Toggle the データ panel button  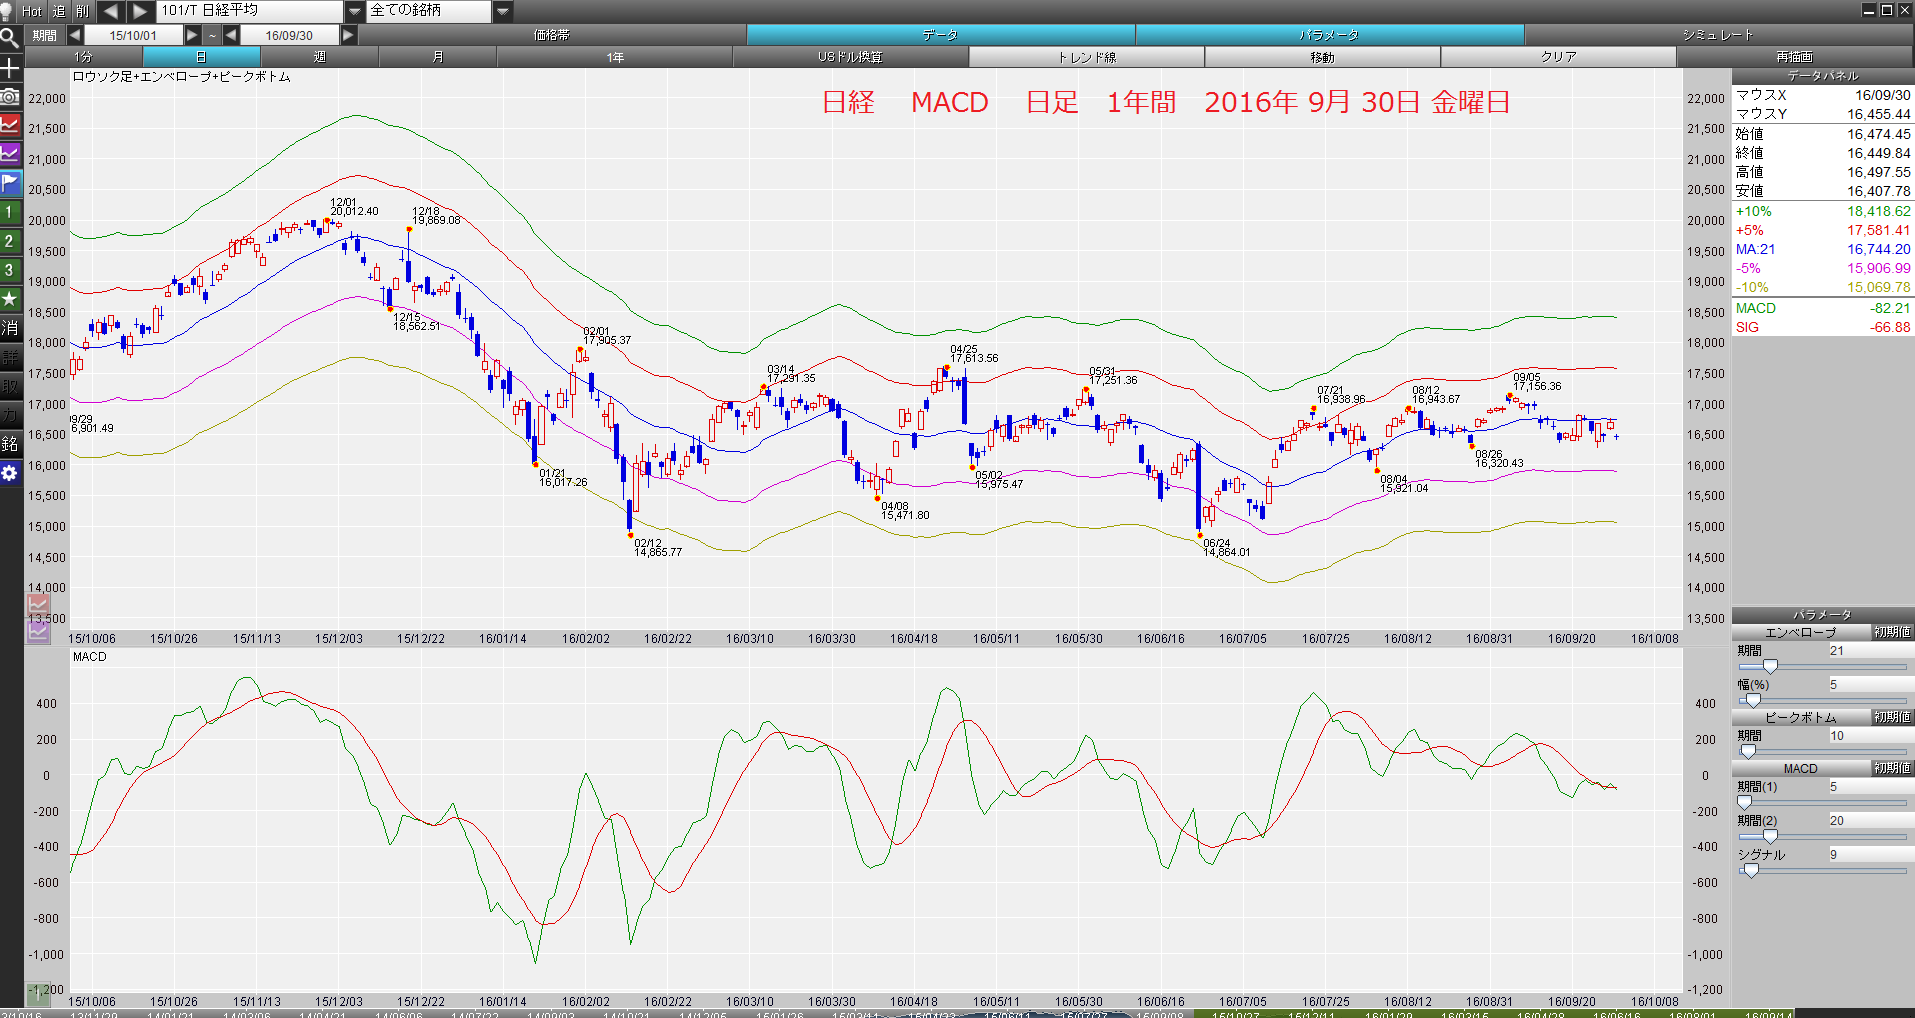coord(940,35)
